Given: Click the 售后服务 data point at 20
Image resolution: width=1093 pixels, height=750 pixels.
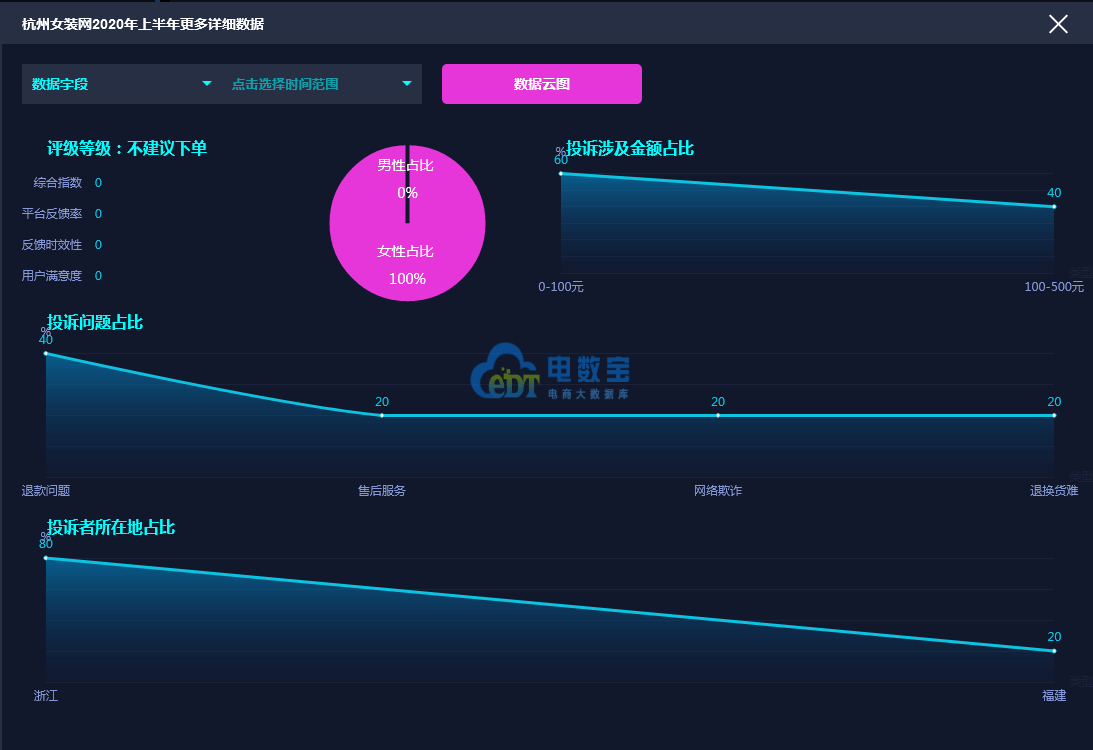Looking at the screenshot, I should tap(382, 415).
